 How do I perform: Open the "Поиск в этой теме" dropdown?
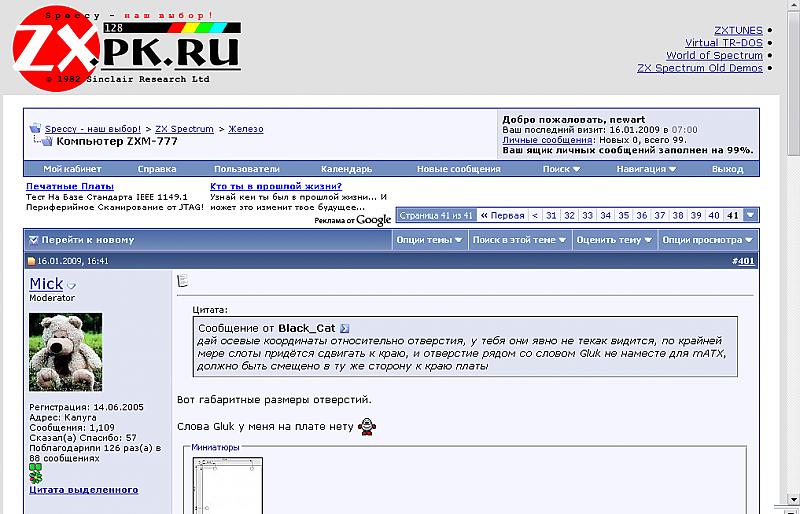tap(519, 240)
